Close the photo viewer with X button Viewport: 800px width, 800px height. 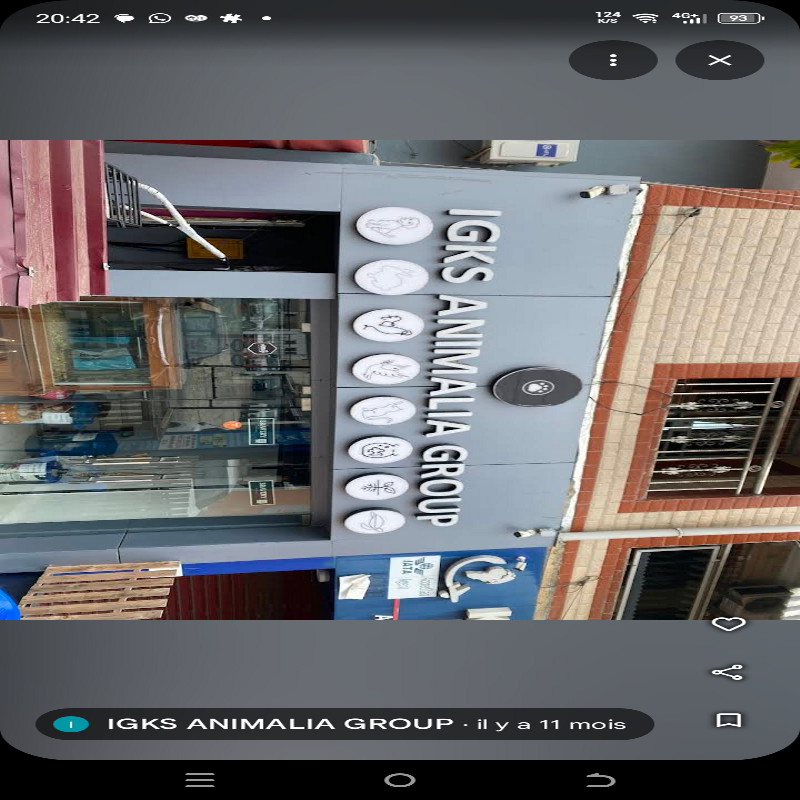point(719,60)
